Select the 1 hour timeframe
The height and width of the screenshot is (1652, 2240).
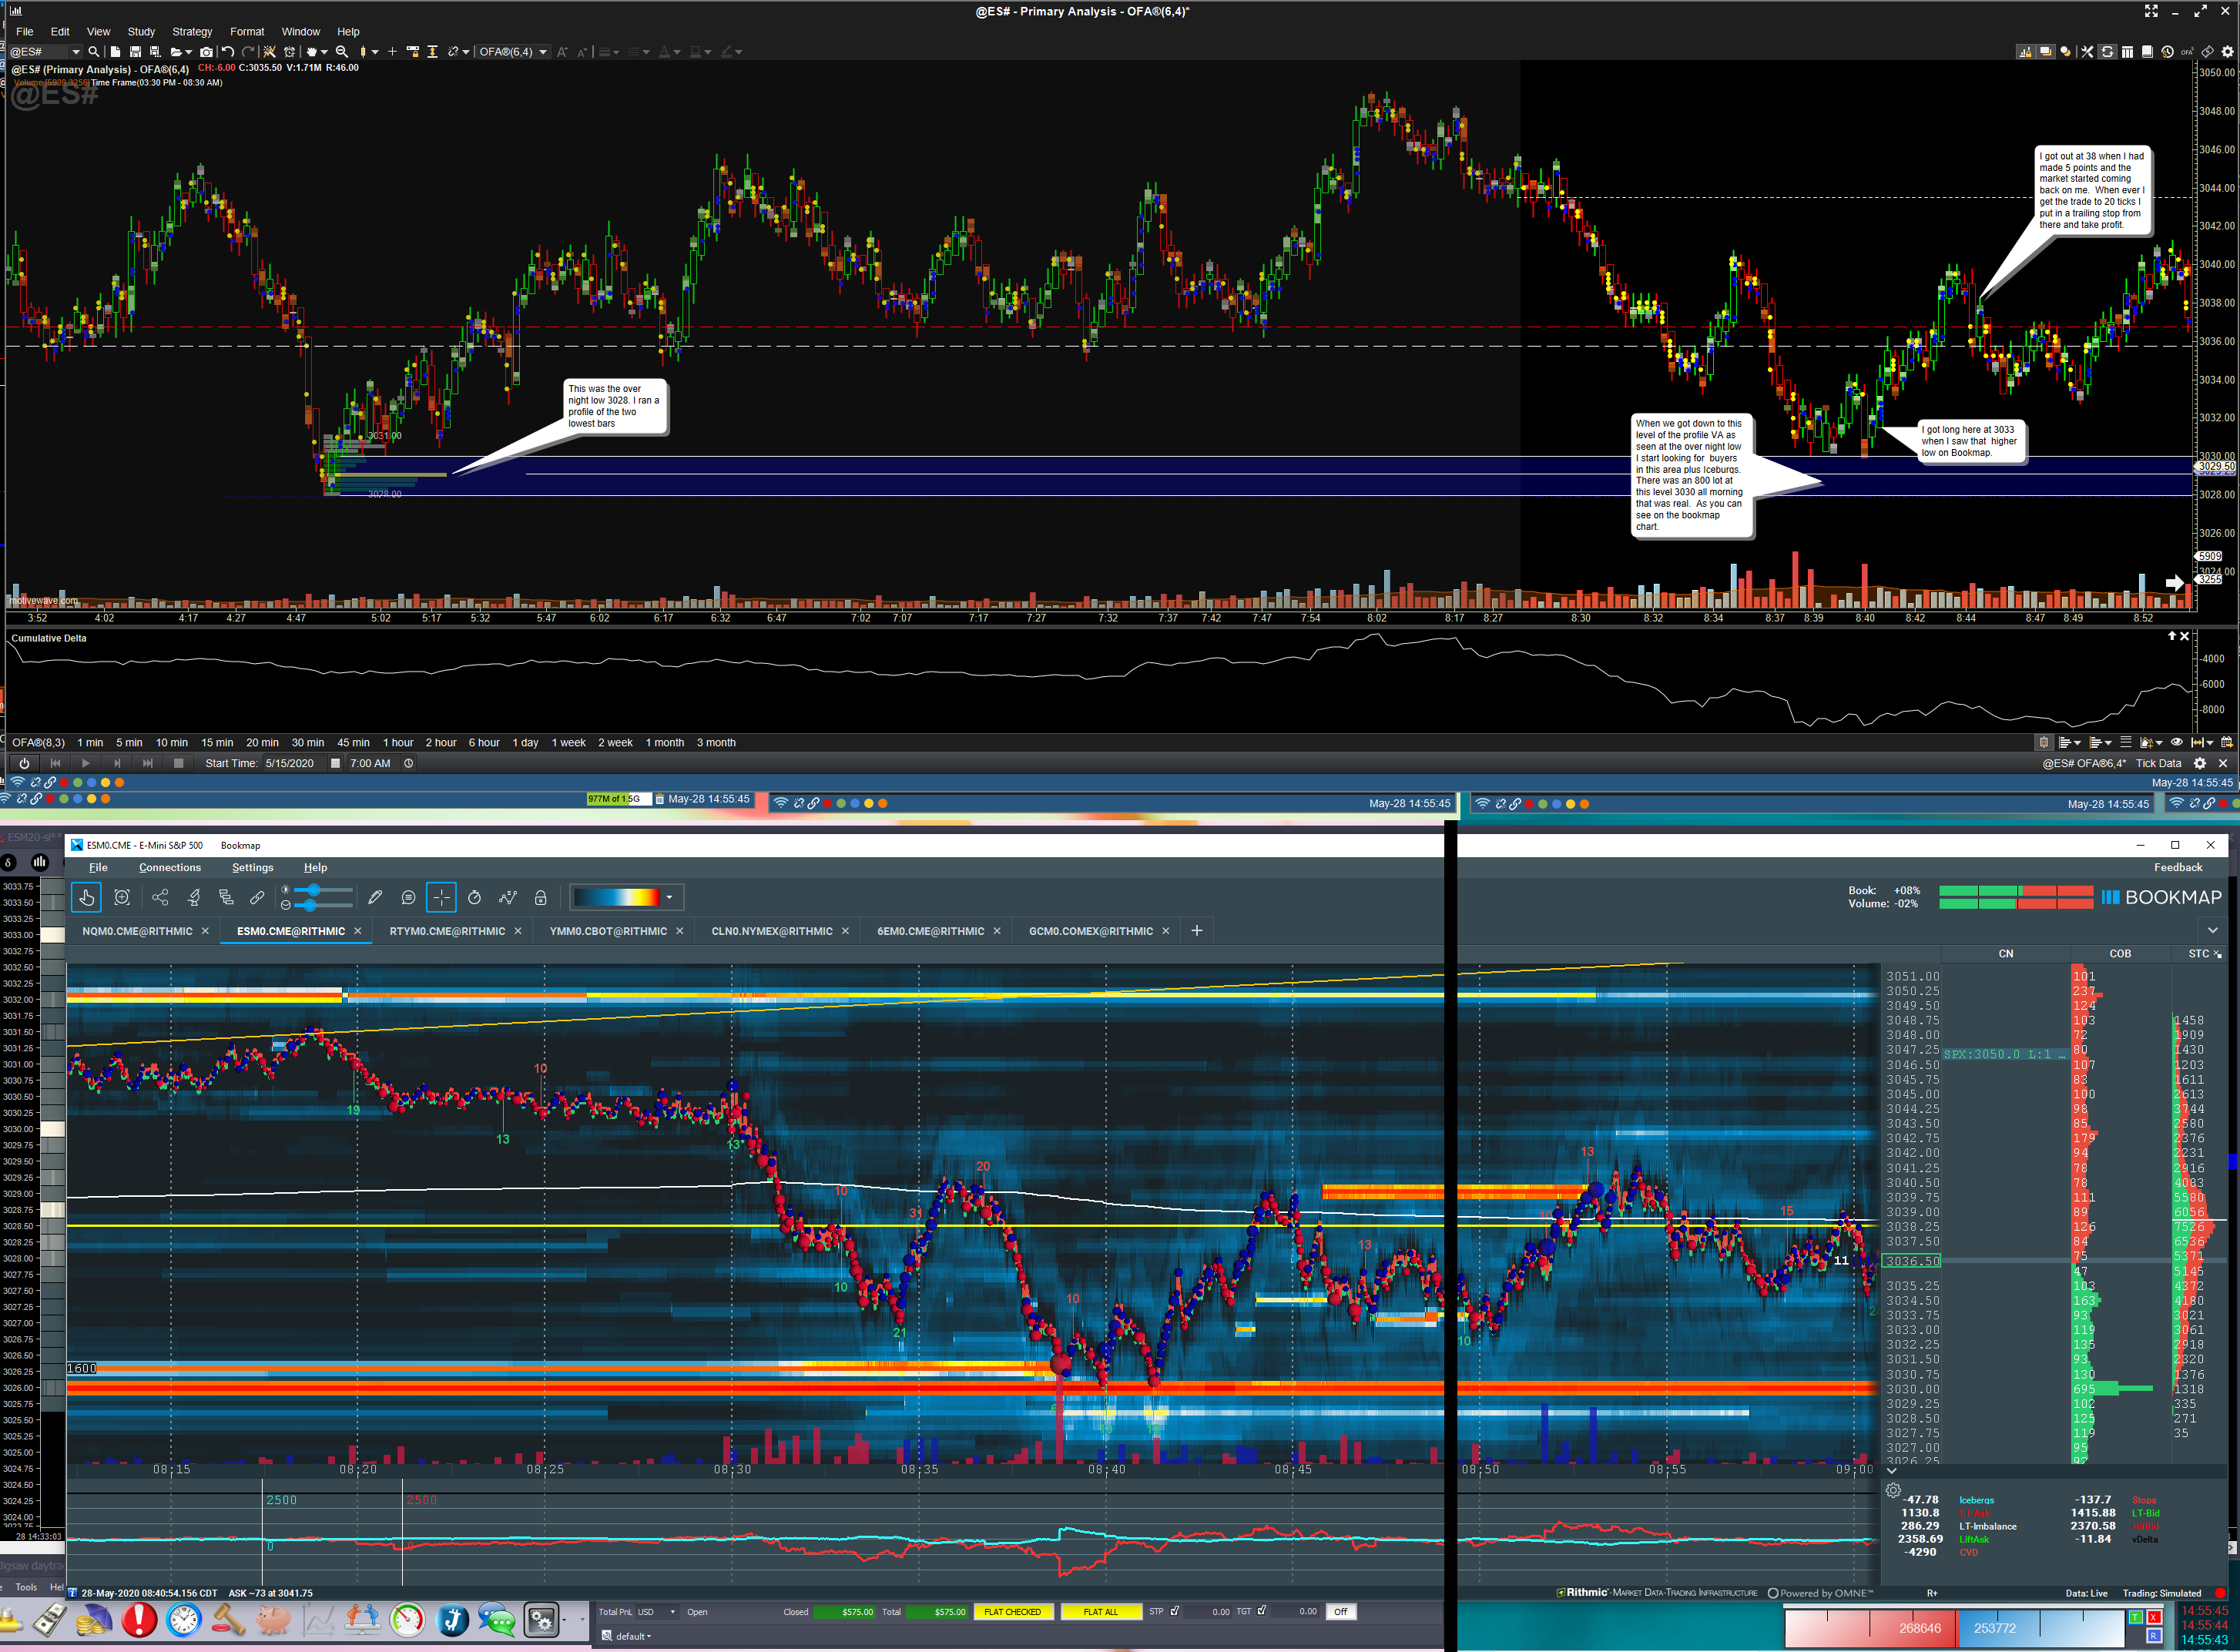[x=398, y=743]
